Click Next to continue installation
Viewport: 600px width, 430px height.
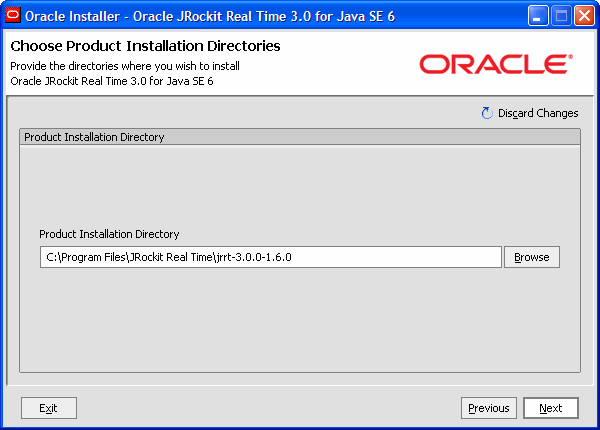[x=551, y=408]
